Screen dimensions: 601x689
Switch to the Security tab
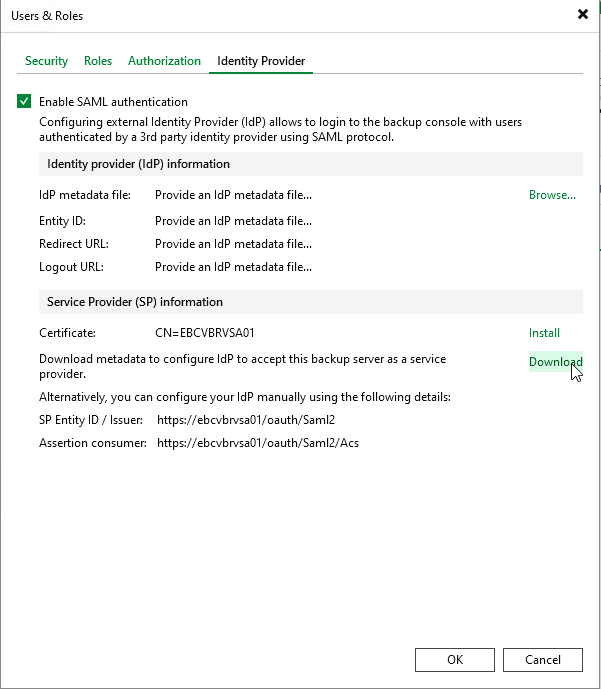click(46, 61)
